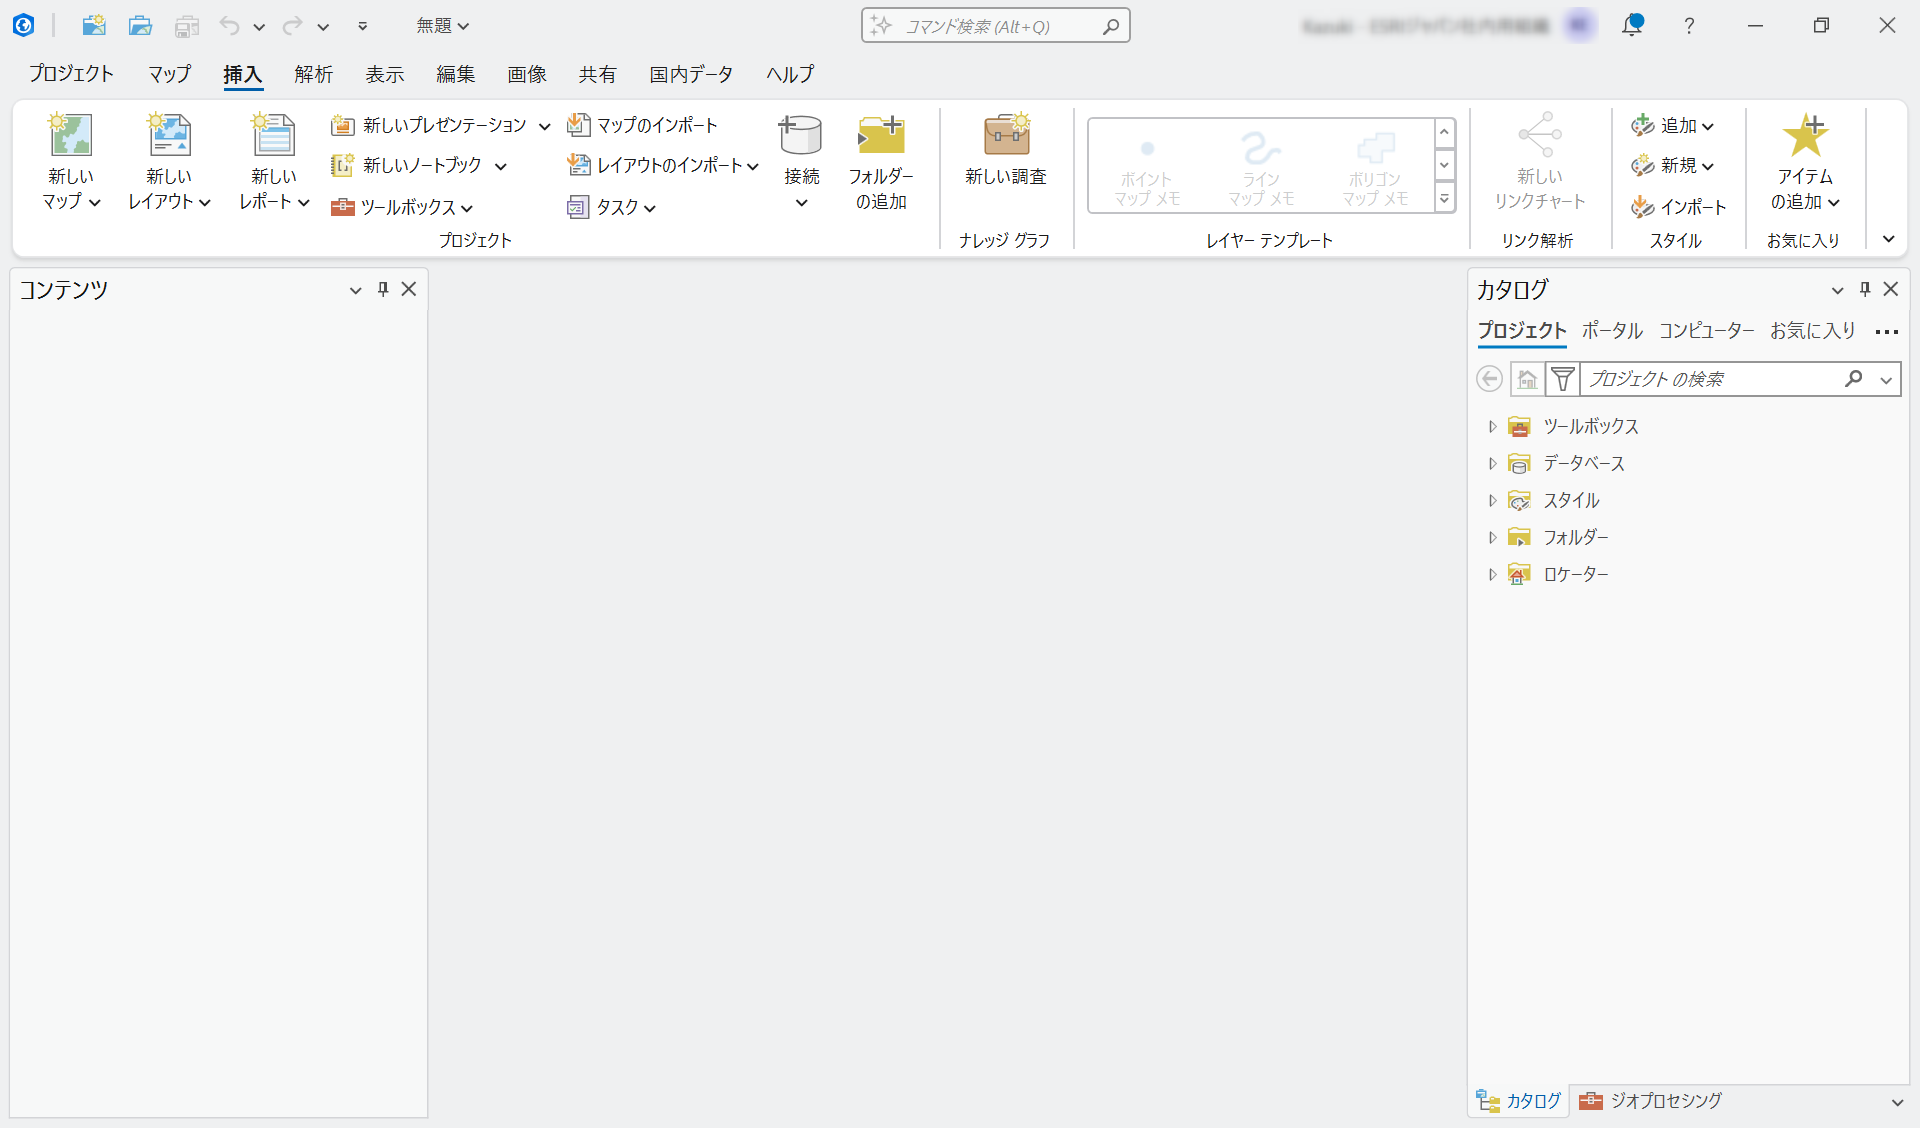The width and height of the screenshot is (1920, 1128).
Task: Expand the データベース tree node
Action: point(1492,464)
